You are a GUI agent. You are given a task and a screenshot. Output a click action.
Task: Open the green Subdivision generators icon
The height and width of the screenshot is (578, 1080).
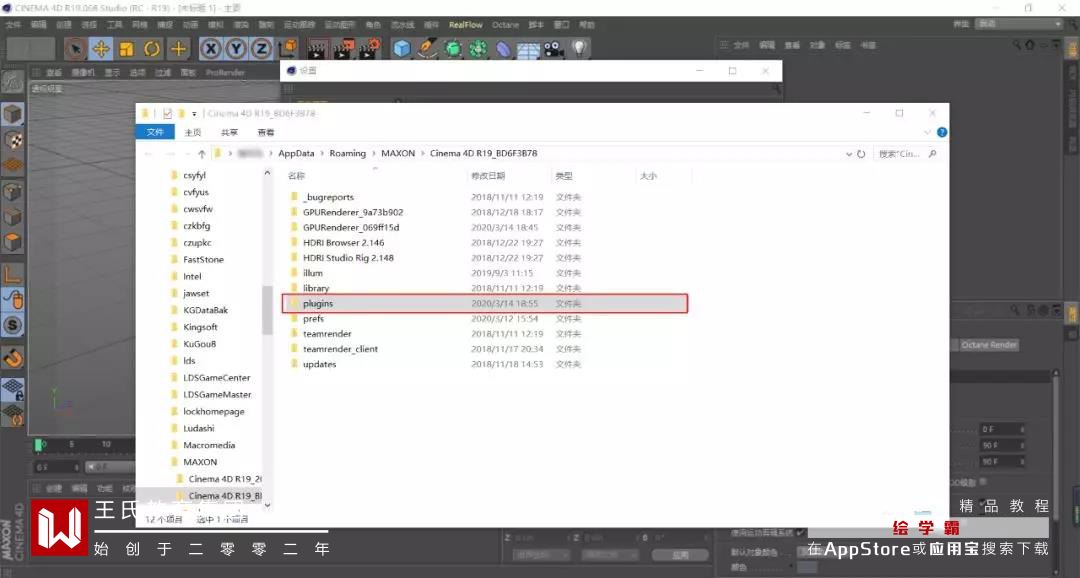pos(453,48)
